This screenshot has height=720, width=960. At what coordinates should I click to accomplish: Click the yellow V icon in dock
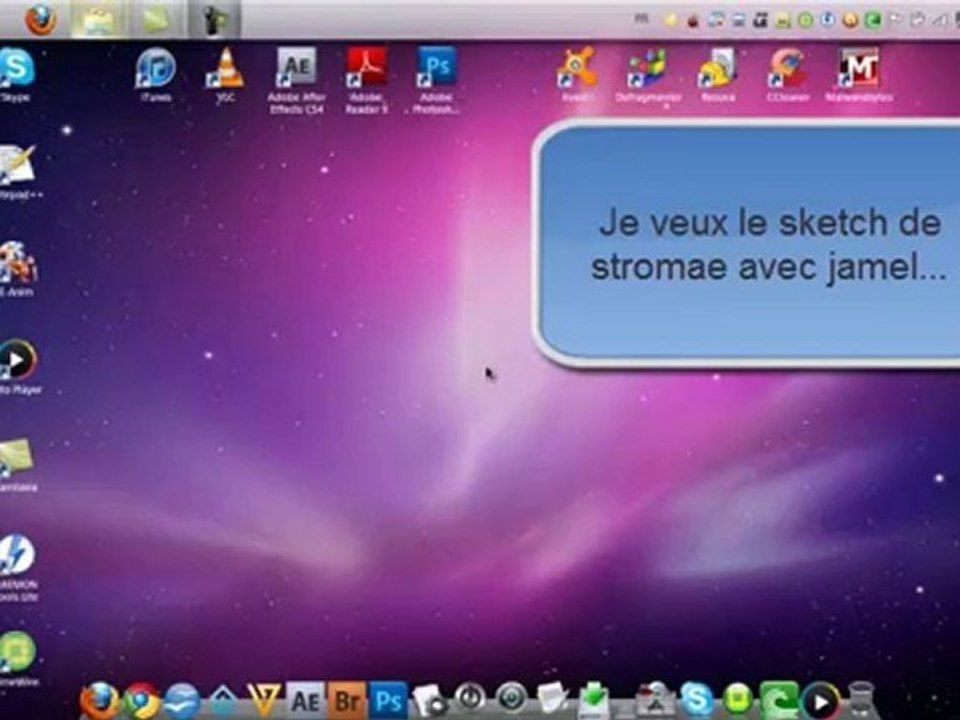[x=264, y=700]
